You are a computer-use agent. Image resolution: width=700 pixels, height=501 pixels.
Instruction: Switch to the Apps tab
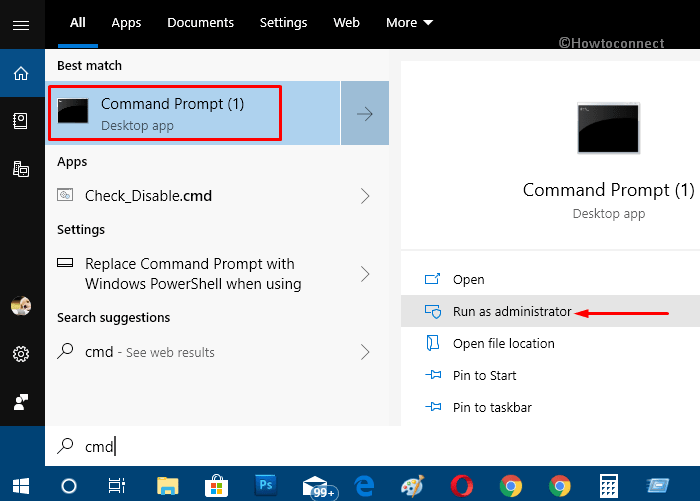(x=126, y=23)
